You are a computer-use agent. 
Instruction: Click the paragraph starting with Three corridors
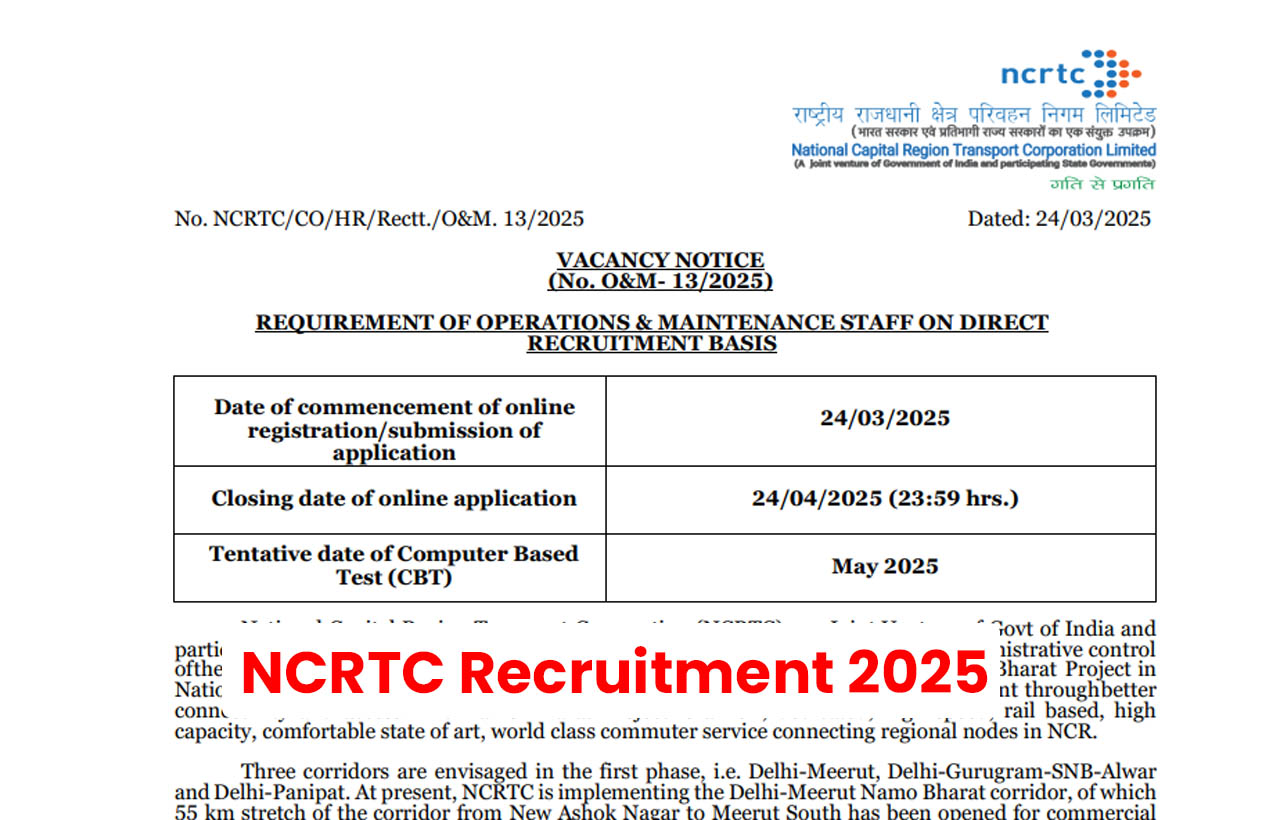(x=698, y=791)
